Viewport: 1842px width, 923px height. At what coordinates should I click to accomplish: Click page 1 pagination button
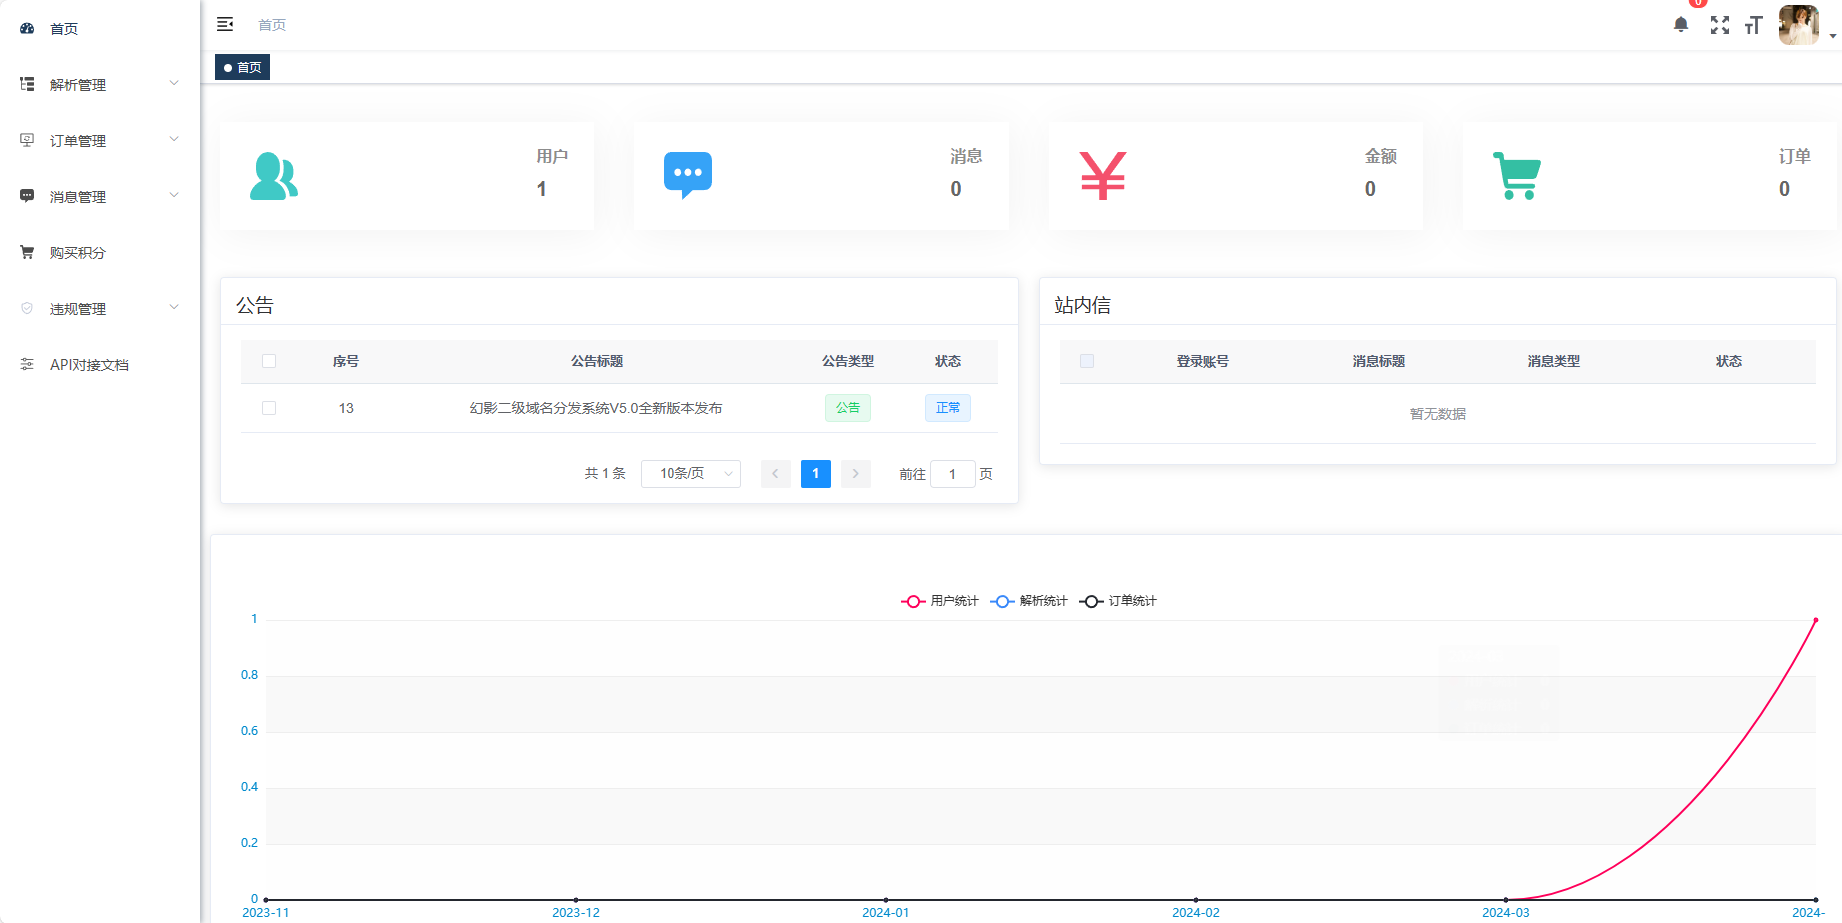point(816,474)
